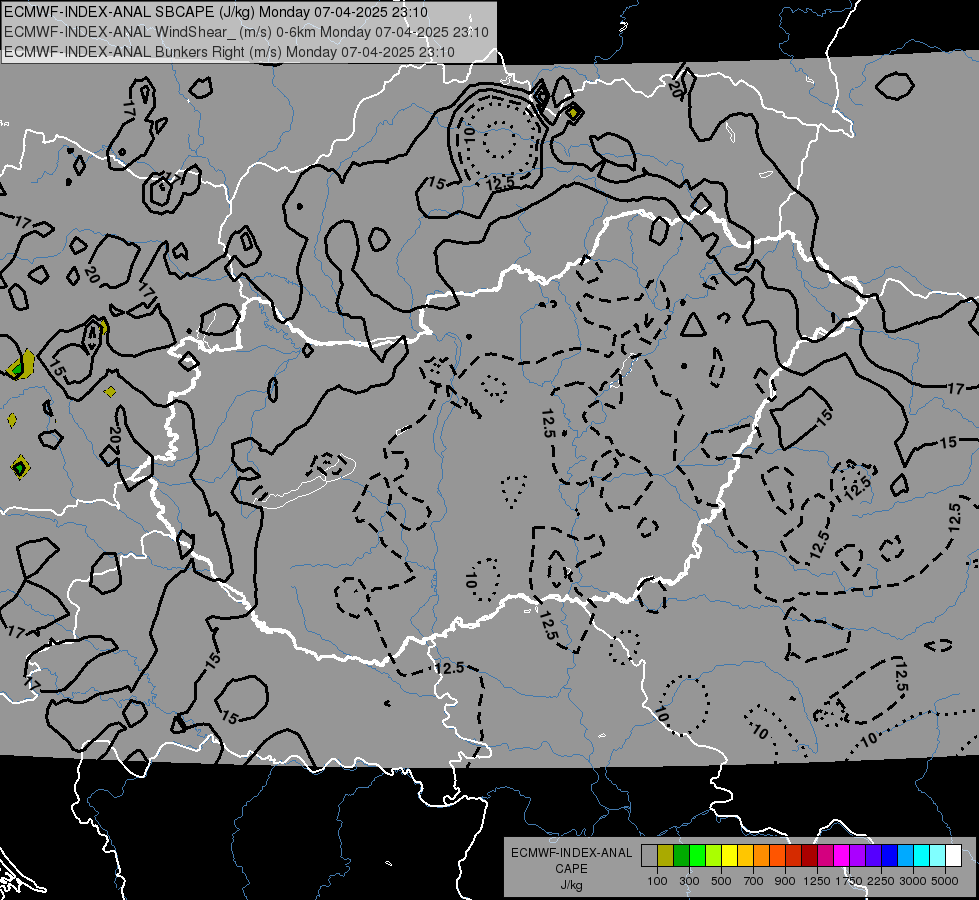Viewport: 979px width, 900px height.
Task: Click the 700 legend value
Action: click(x=754, y=881)
